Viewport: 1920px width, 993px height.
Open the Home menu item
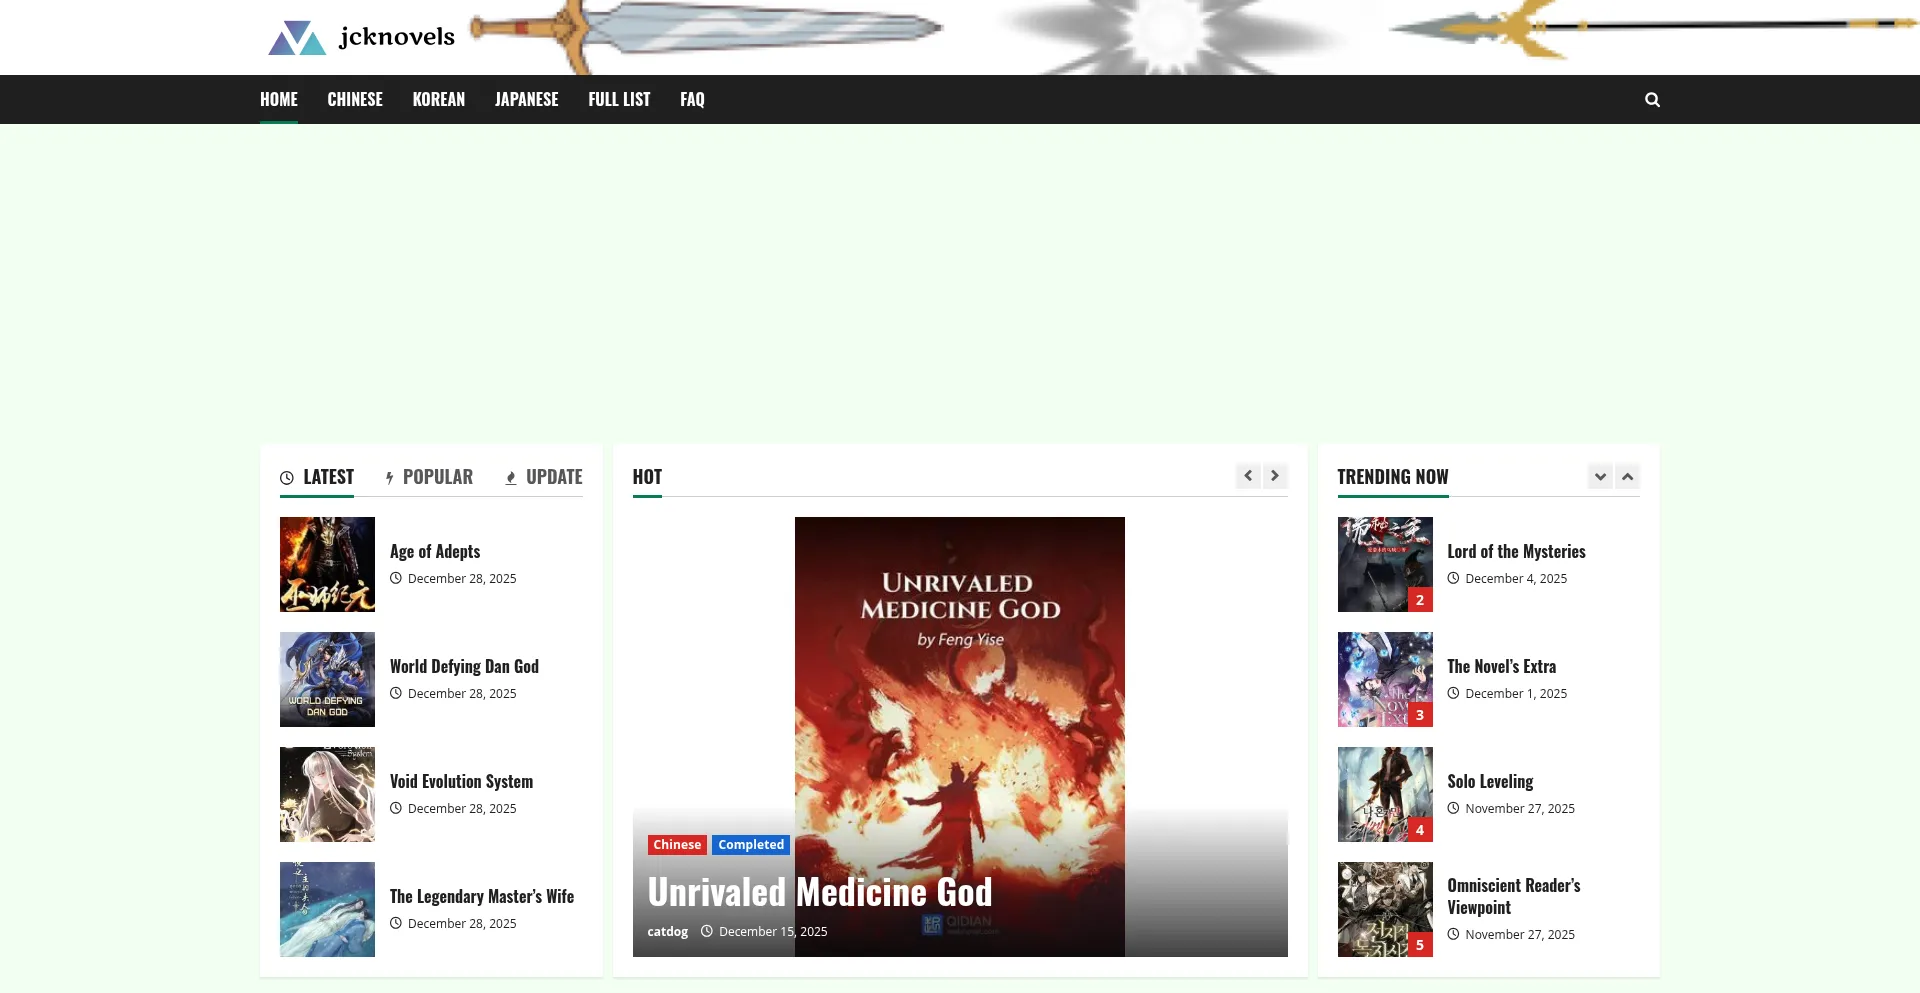click(x=279, y=99)
